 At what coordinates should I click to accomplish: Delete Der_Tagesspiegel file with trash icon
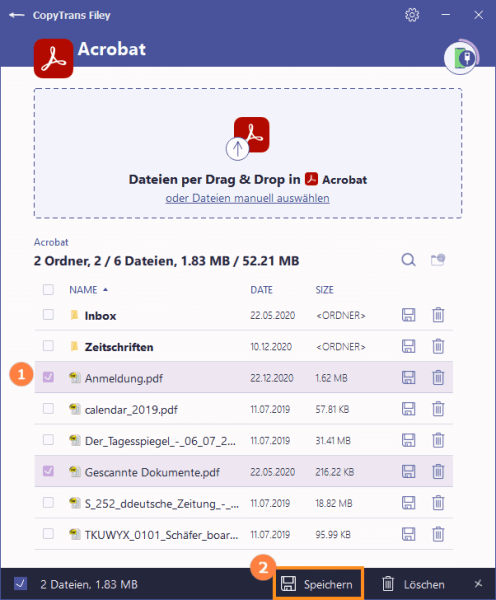[438, 440]
